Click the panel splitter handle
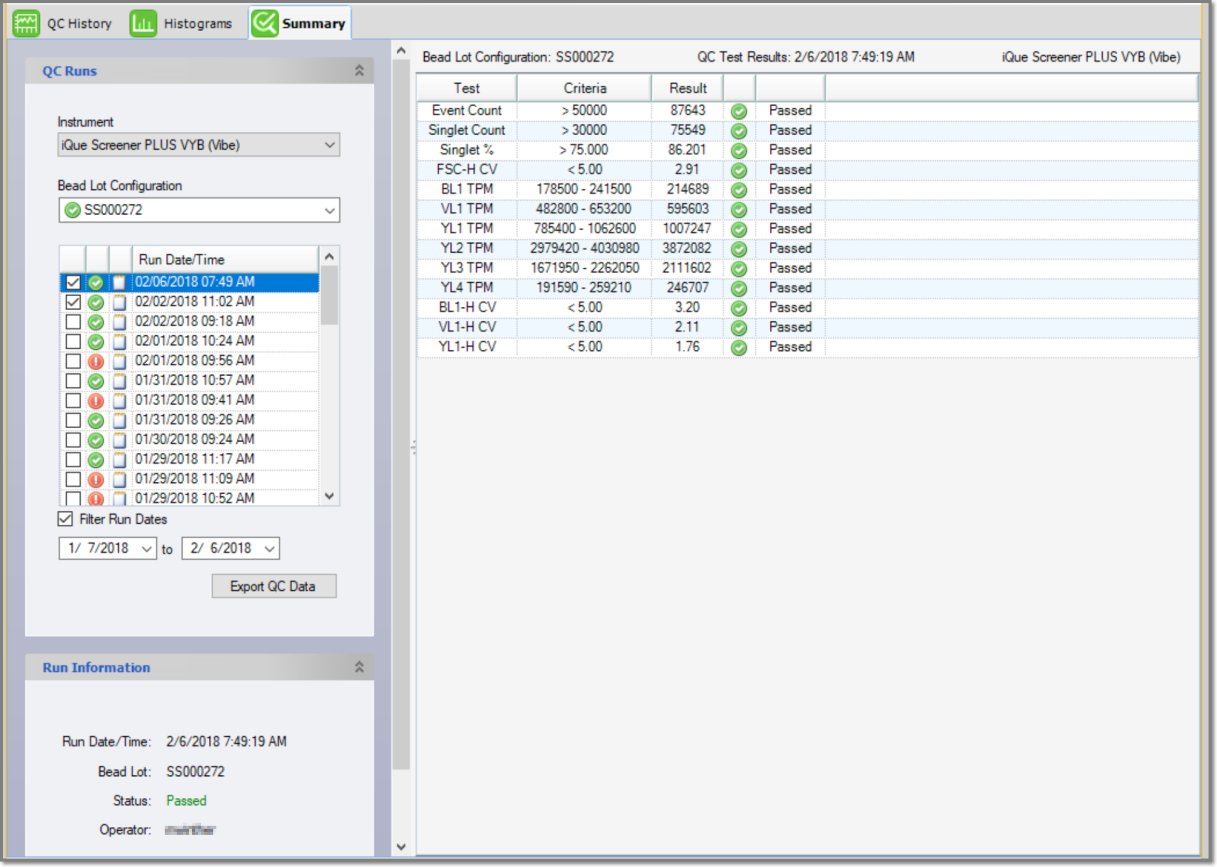The height and width of the screenshot is (867, 1217). coord(413,449)
